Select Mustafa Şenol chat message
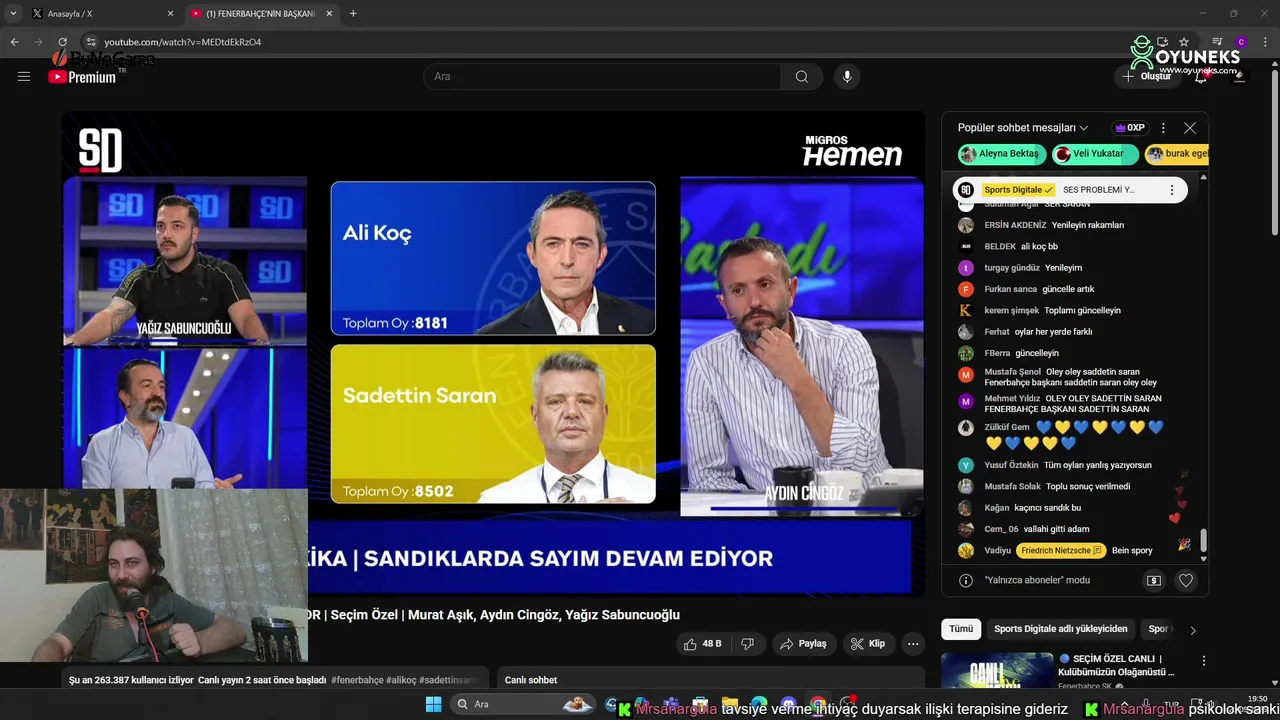 tap(1075, 377)
